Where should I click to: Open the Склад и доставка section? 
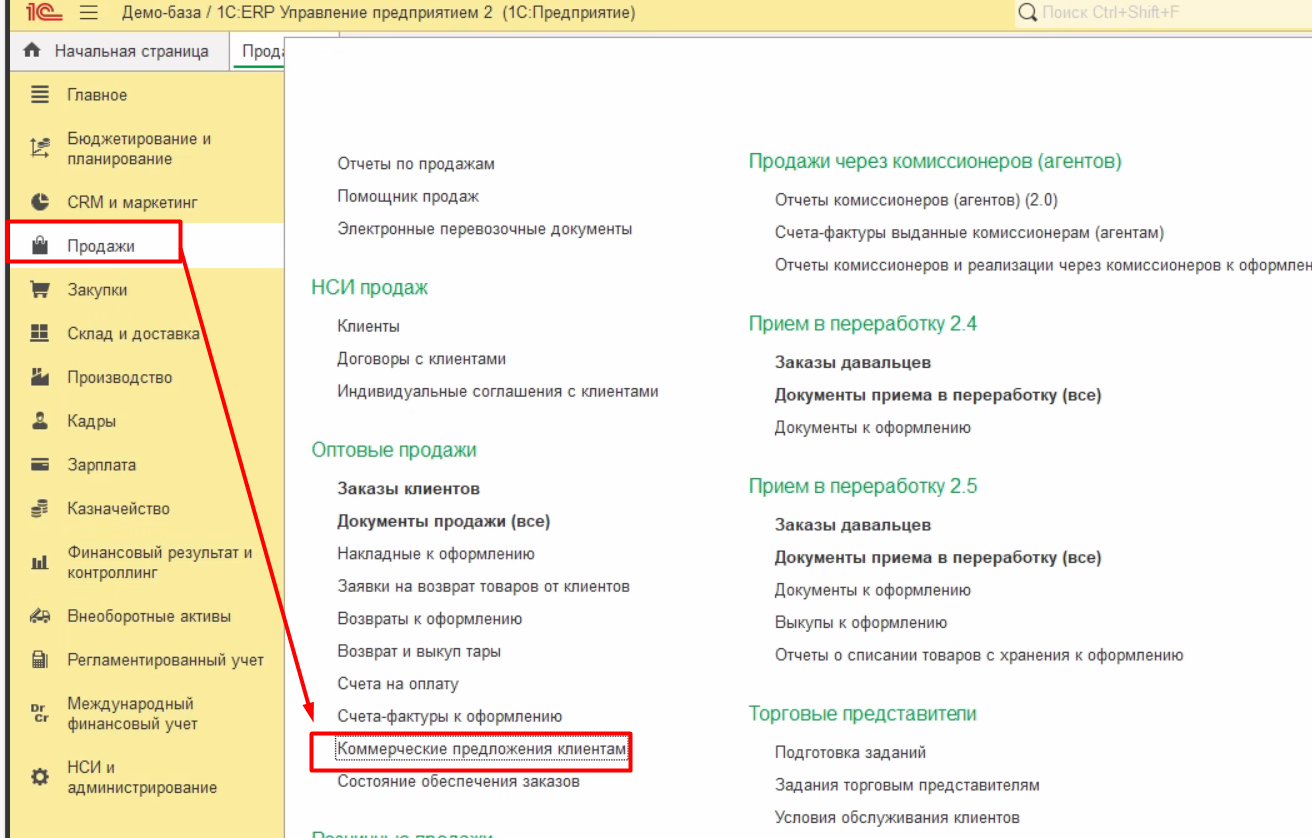click(x=133, y=334)
